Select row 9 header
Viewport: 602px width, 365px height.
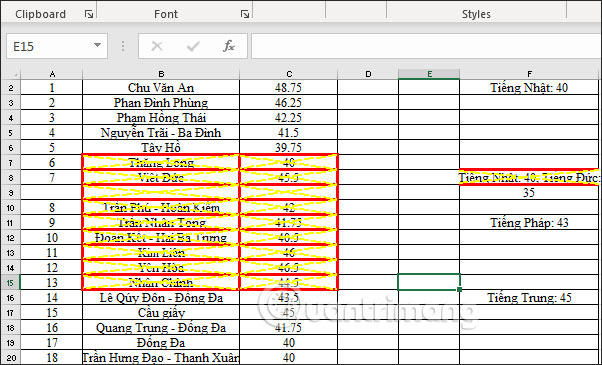[x=10, y=193]
